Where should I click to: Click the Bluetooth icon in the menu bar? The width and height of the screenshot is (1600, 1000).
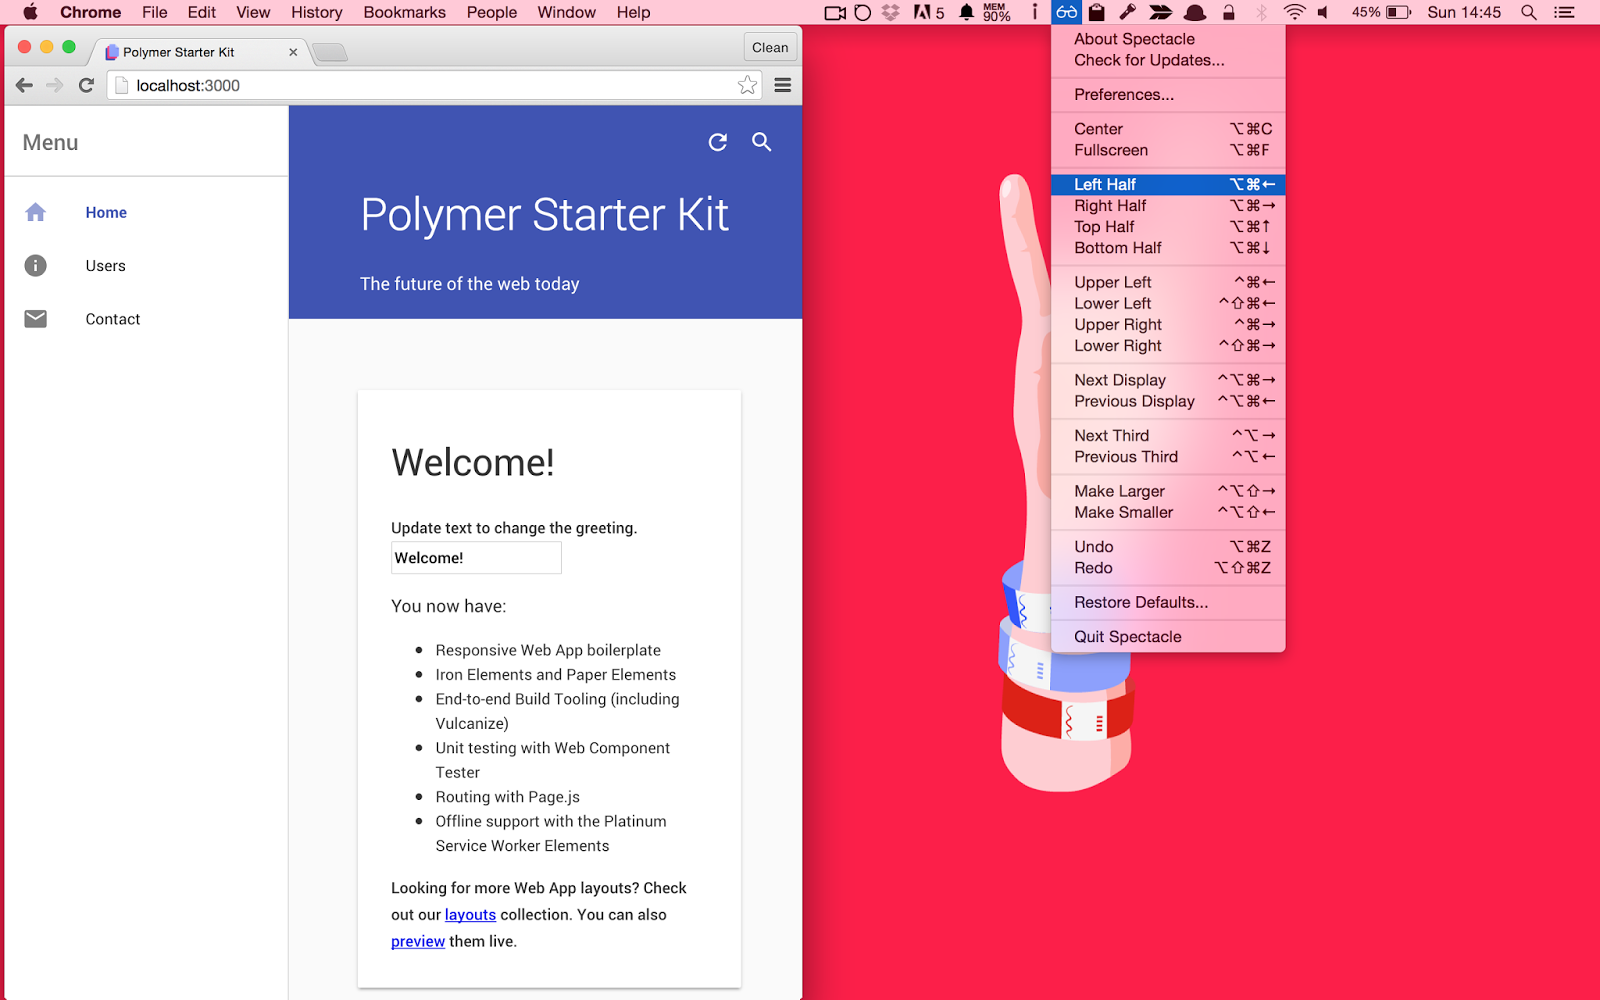coord(1261,12)
